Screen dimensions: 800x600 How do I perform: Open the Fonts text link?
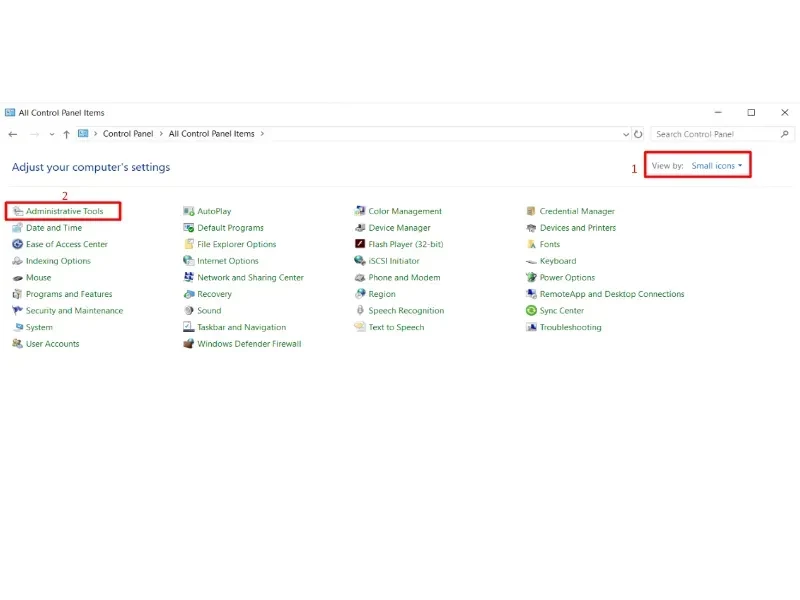click(x=550, y=244)
